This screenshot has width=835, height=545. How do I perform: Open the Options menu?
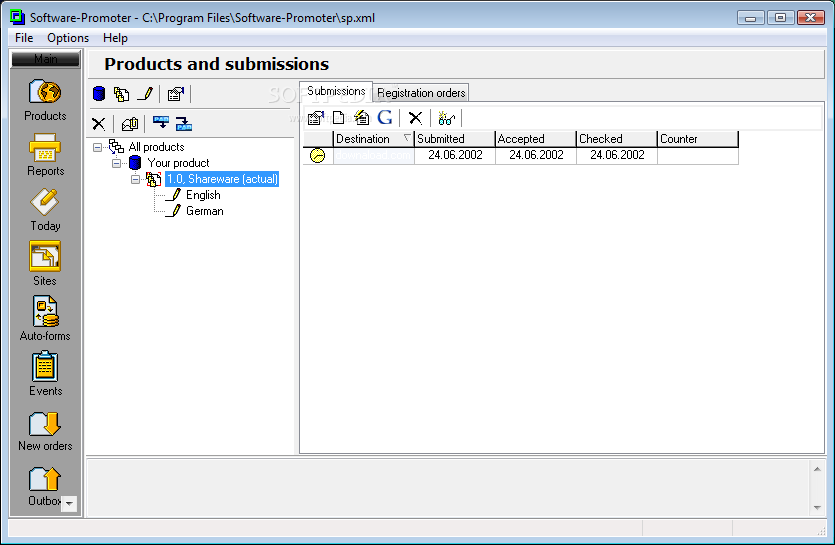68,38
